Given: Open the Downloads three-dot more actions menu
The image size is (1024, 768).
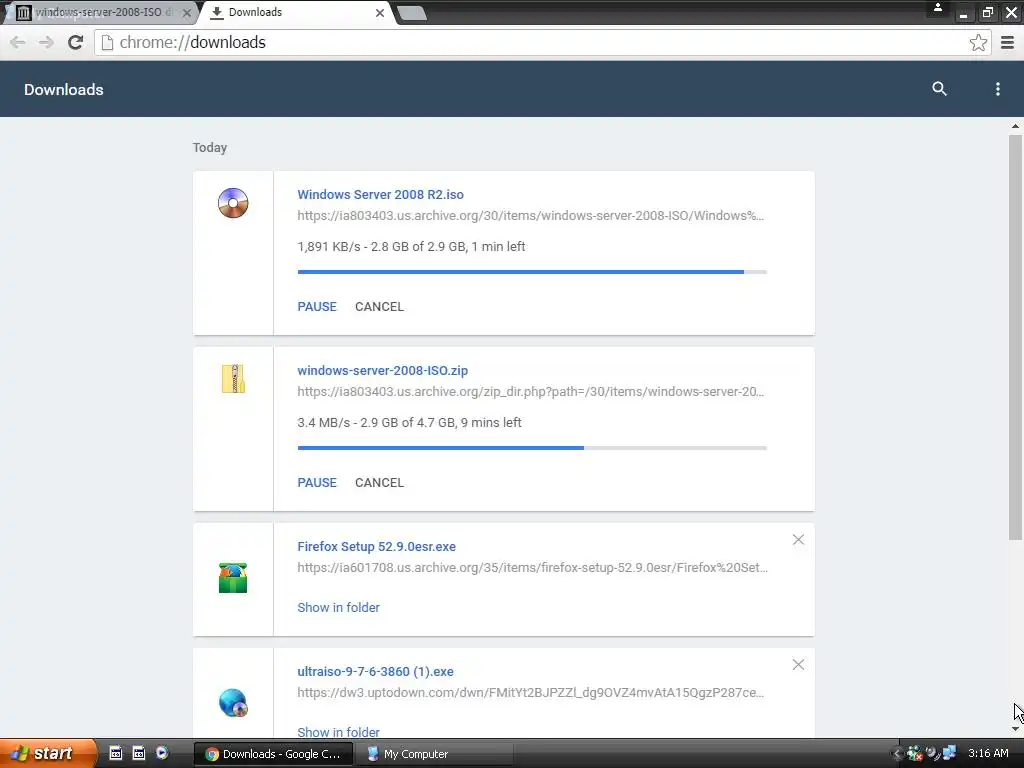Looking at the screenshot, I should tap(997, 89).
